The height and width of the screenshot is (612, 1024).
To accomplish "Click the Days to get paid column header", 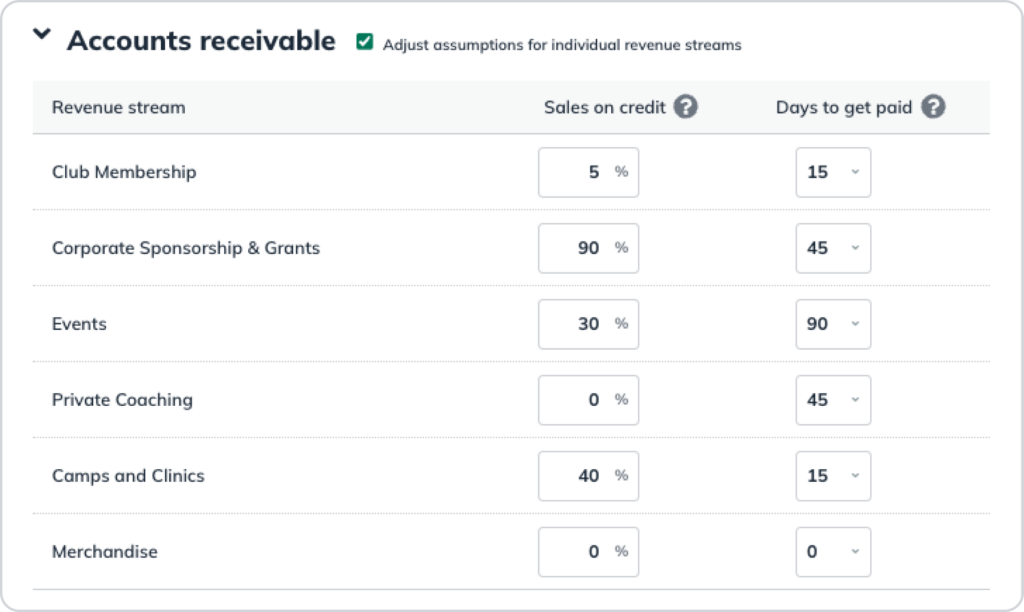I will [845, 107].
